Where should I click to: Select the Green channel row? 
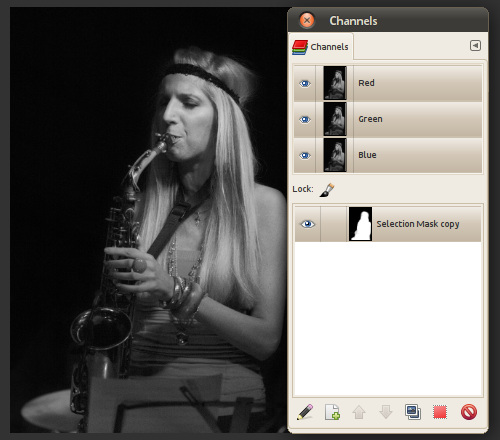(388, 119)
